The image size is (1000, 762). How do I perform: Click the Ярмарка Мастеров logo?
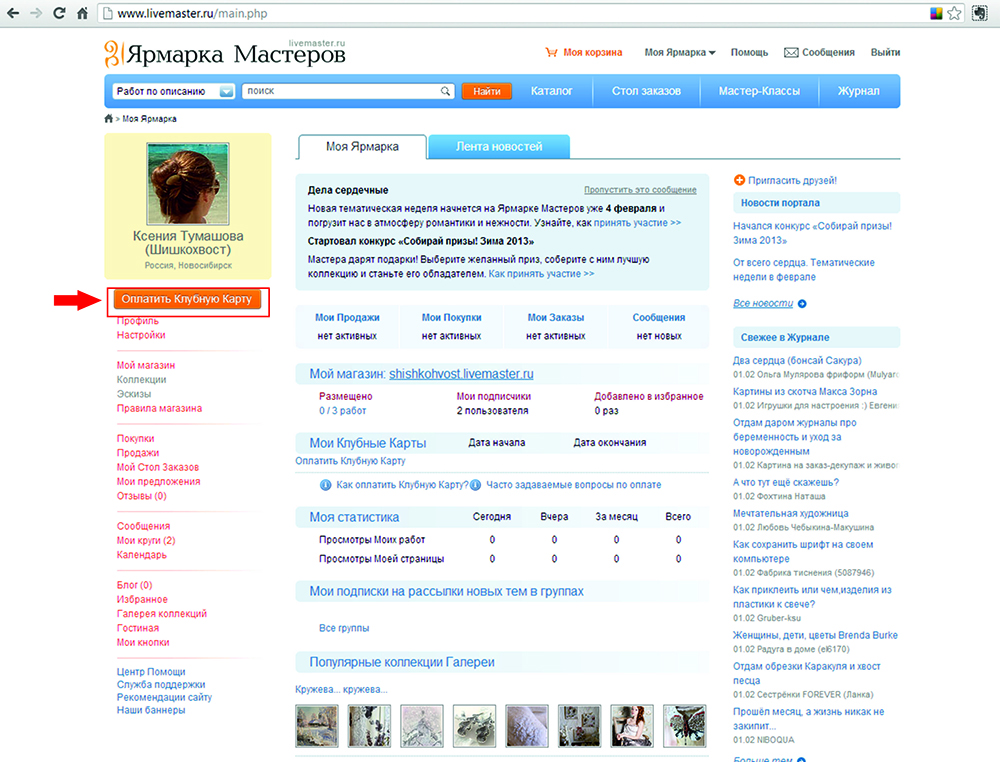coord(224,54)
